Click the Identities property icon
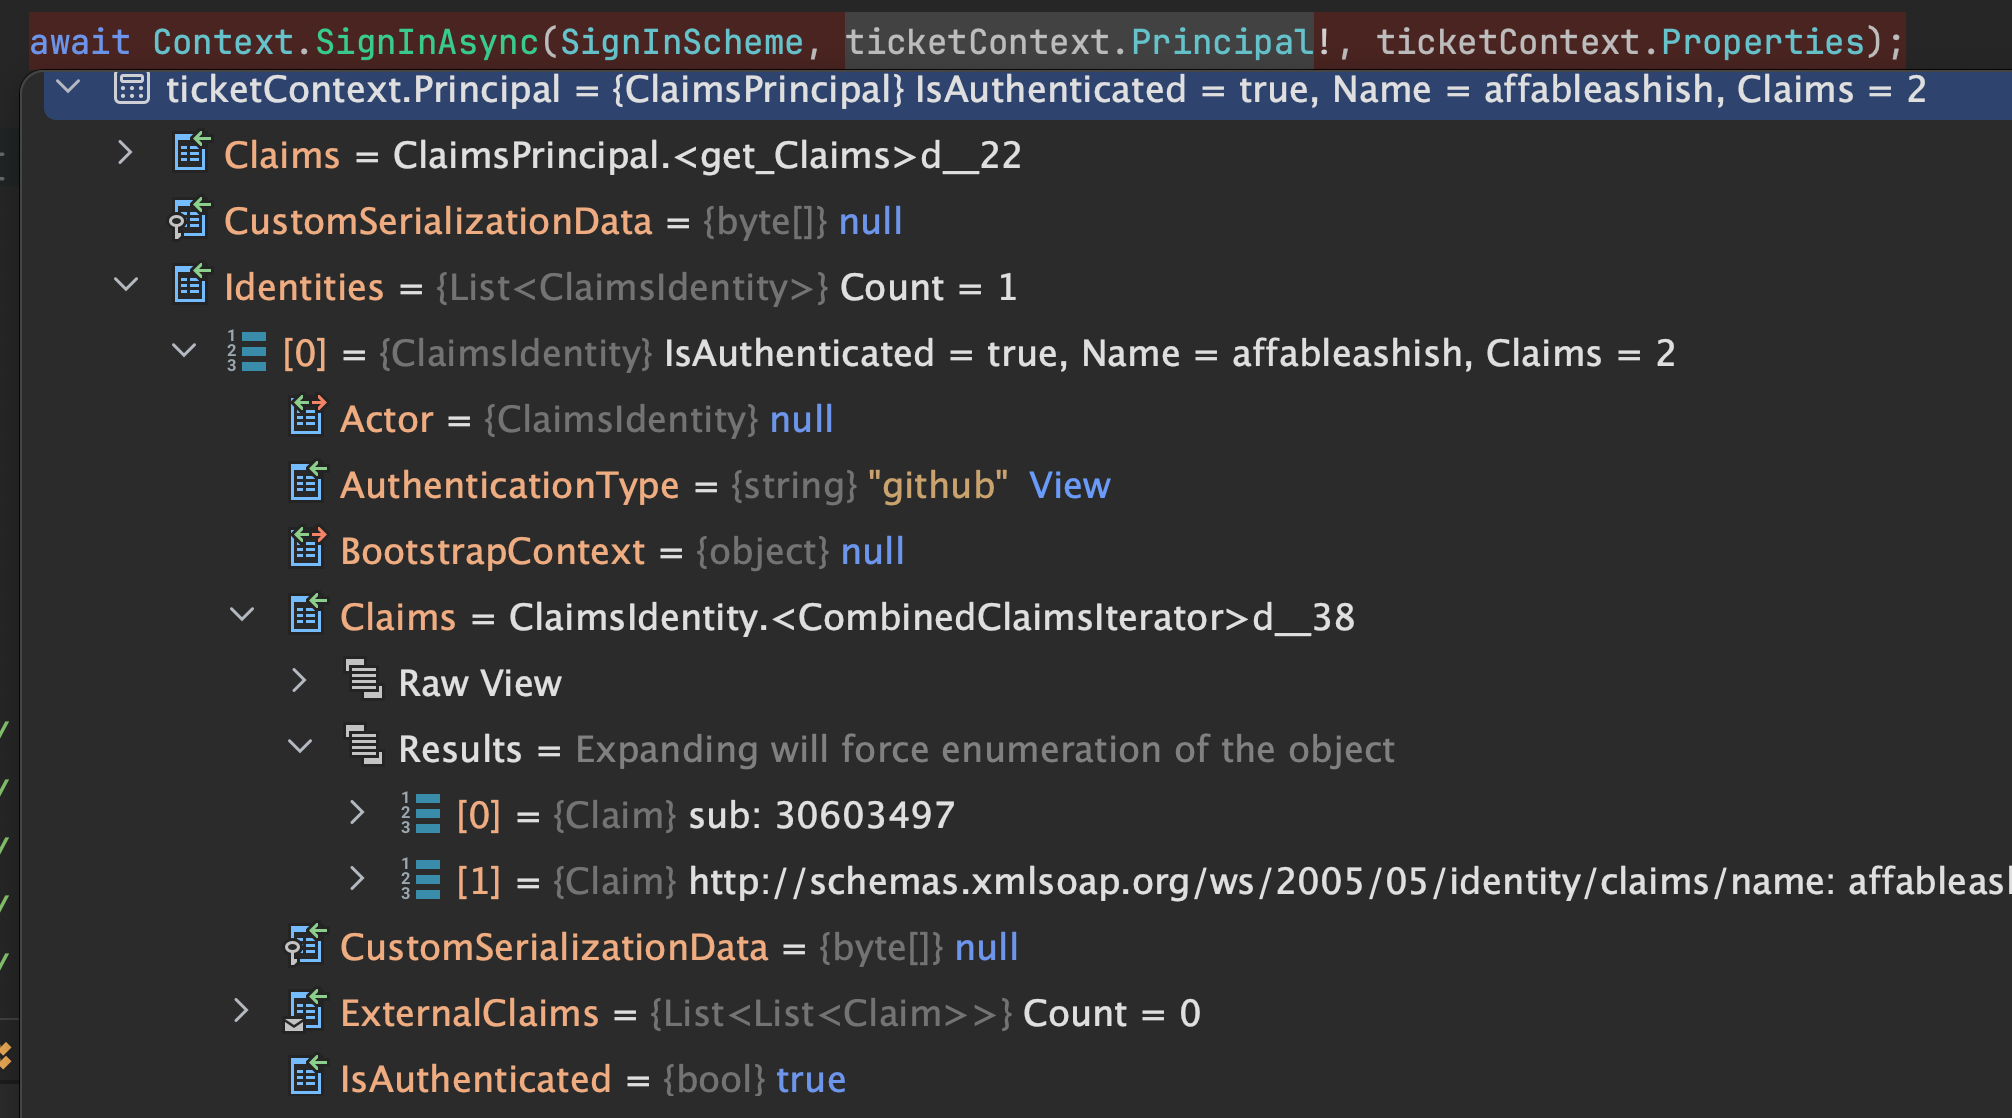Viewport: 2012px width, 1118px height. pos(190,286)
